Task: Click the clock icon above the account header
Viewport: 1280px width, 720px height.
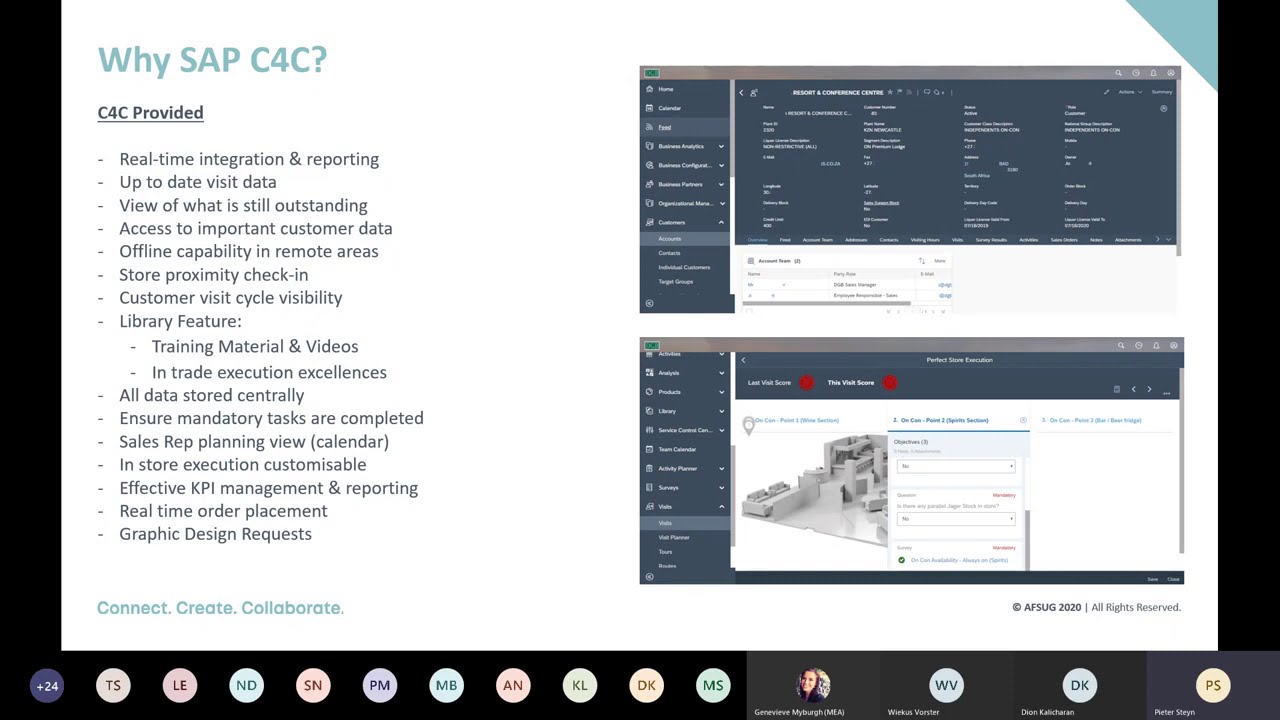Action: pos(1136,73)
